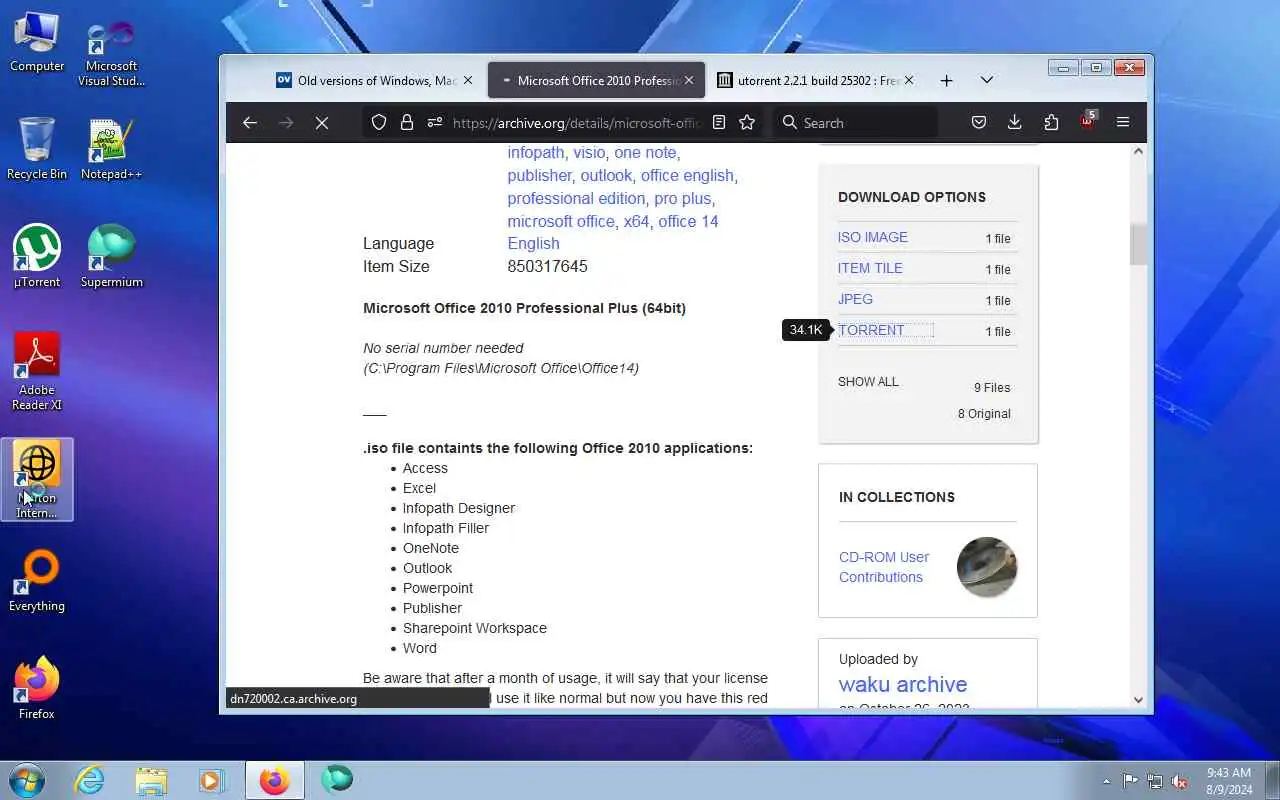Click the page scrollbar thumb
The height and width of the screenshot is (800, 1280).
pyautogui.click(x=1138, y=245)
